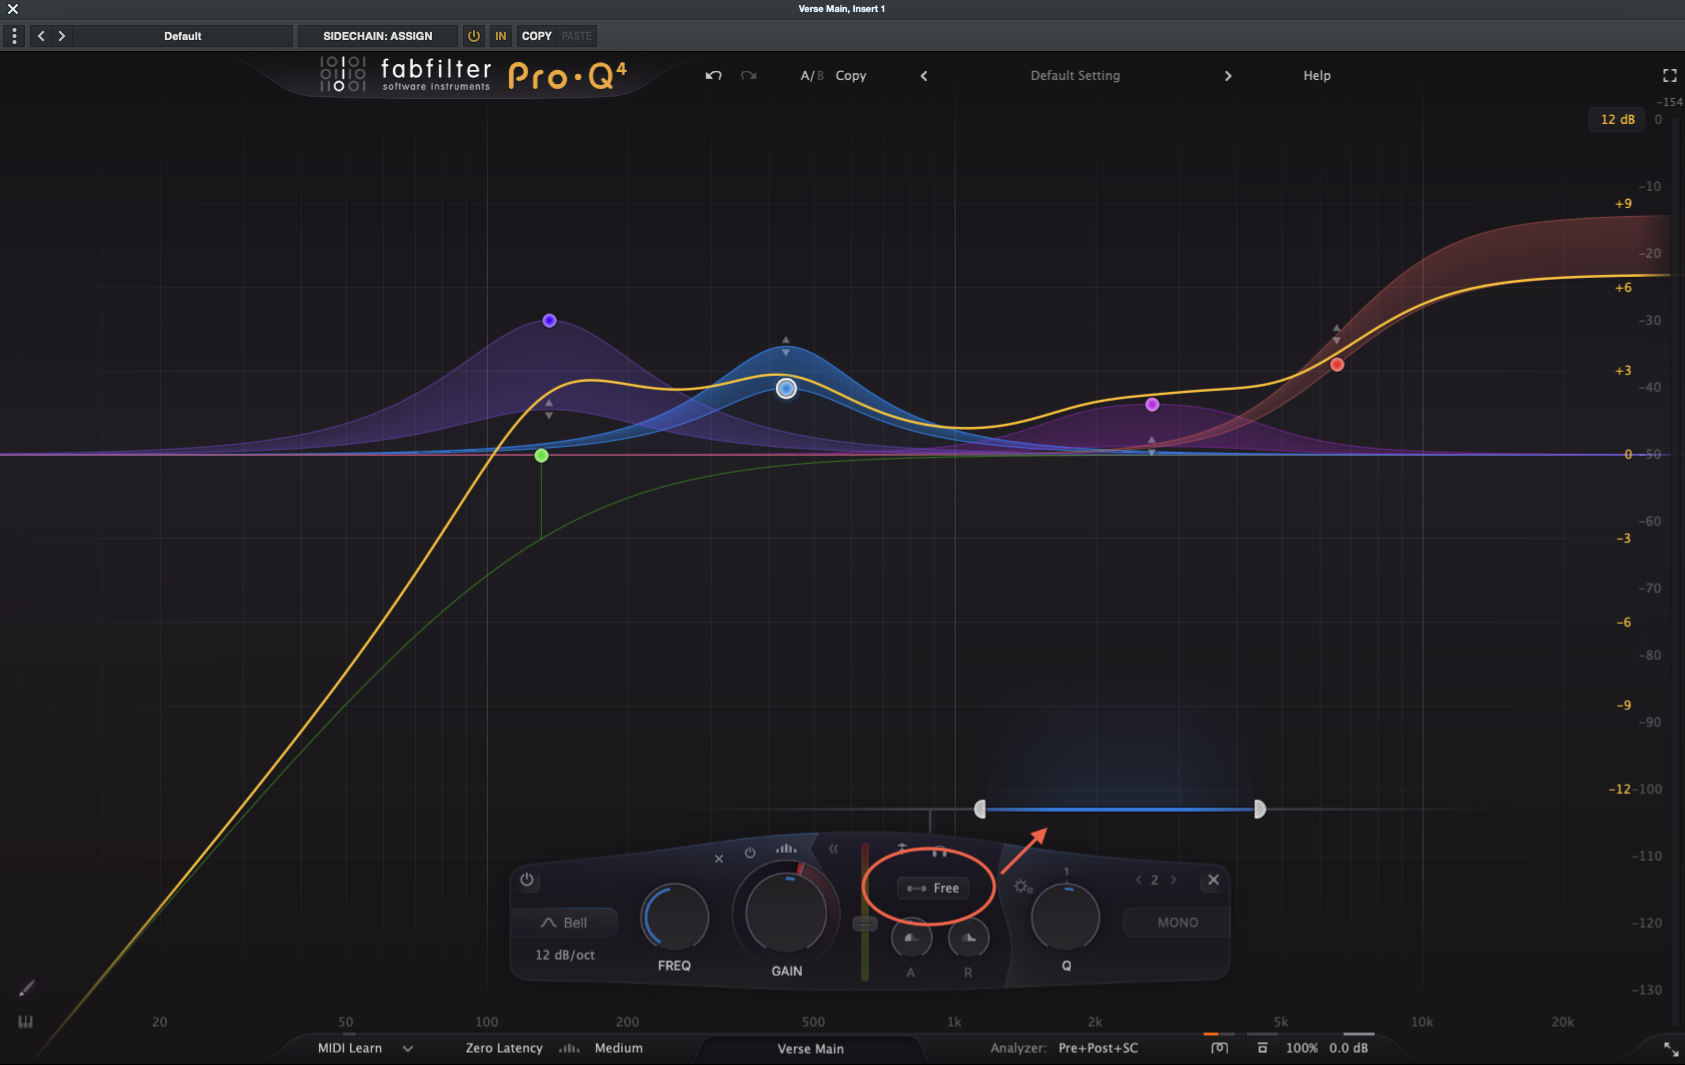Image resolution: width=1685 pixels, height=1065 pixels.
Task: Toggle the plugin bypass power button
Action: (x=474, y=36)
